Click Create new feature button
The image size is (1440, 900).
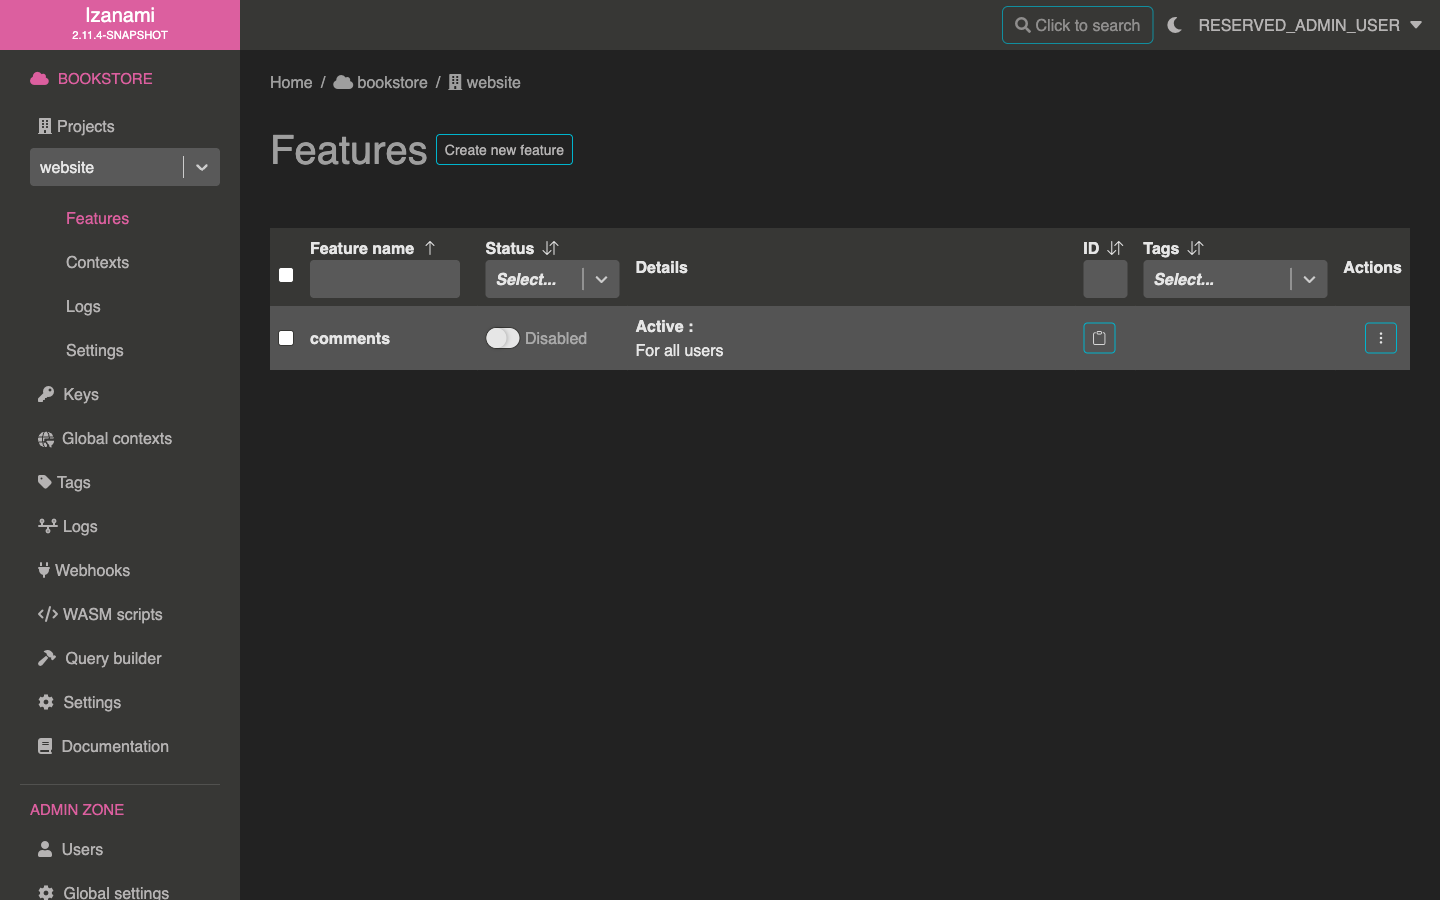pyautogui.click(x=504, y=150)
